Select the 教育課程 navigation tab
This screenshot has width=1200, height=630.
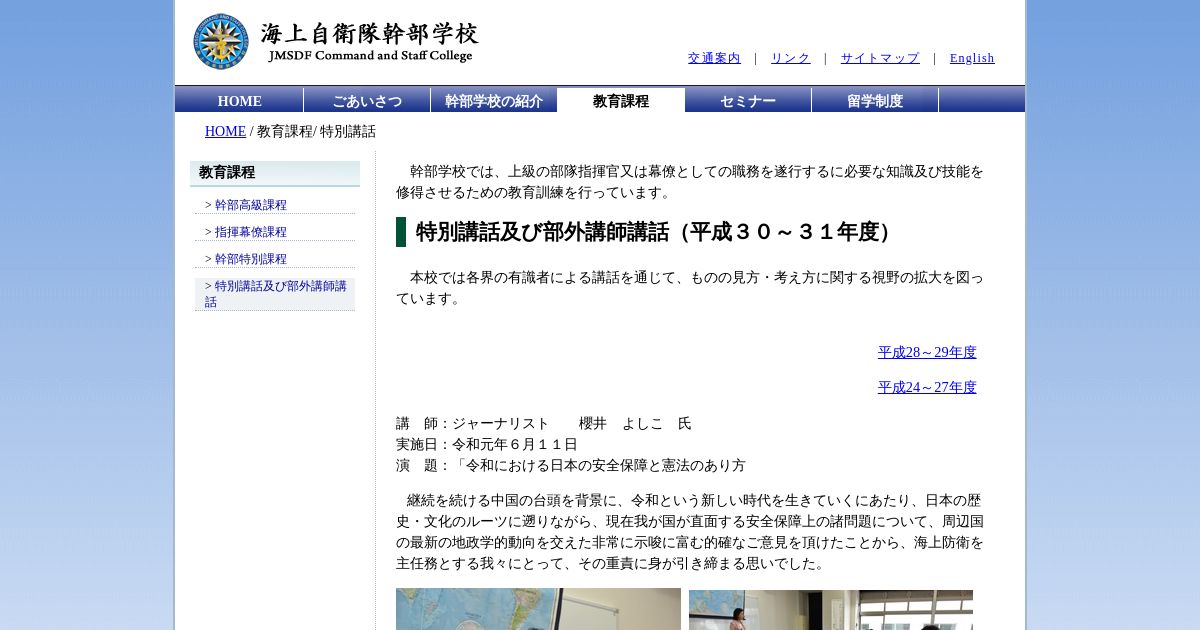pos(621,100)
